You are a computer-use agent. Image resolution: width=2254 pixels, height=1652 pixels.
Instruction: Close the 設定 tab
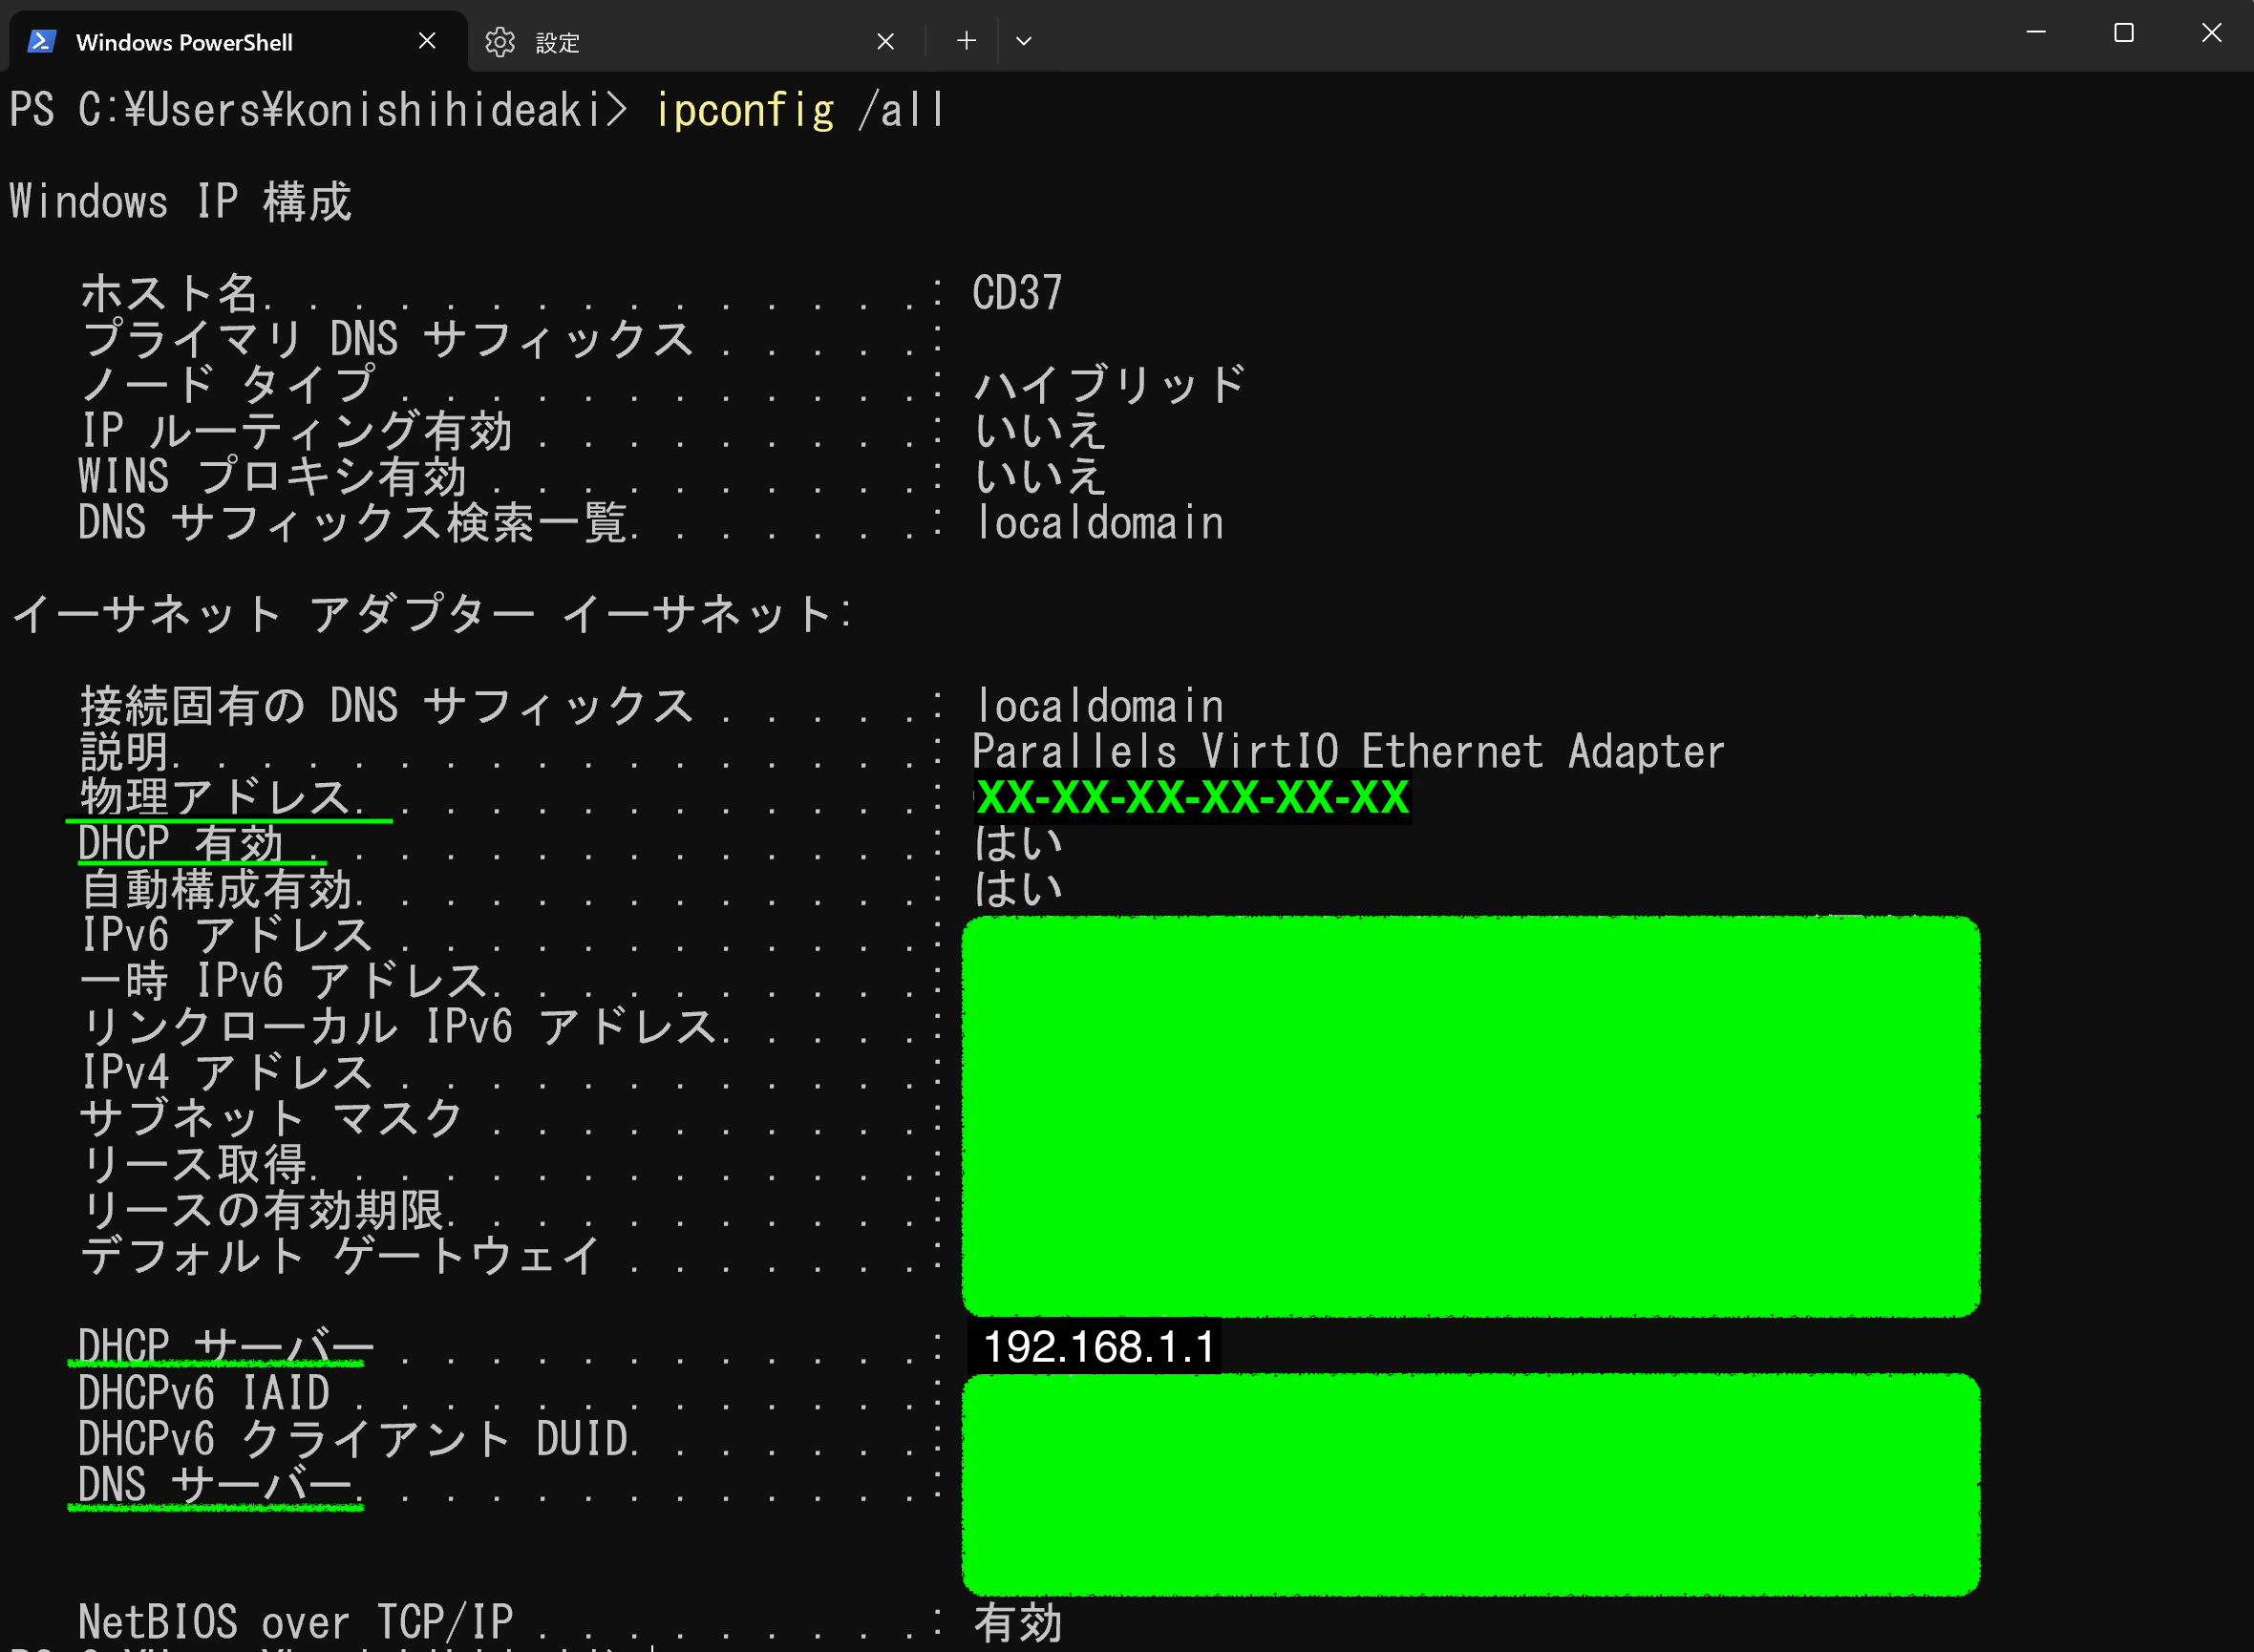pyautogui.click(x=885, y=41)
